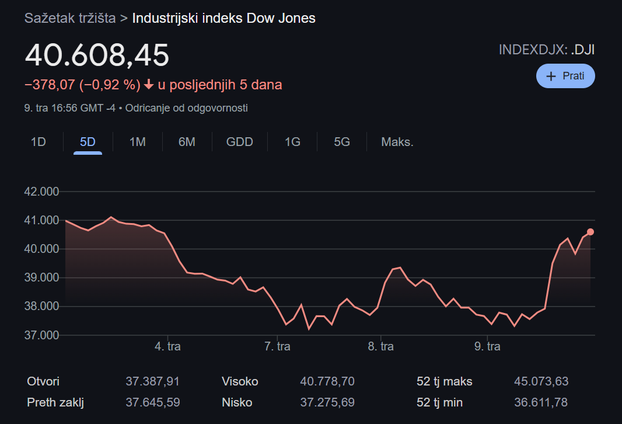The image size is (622, 424).
Task: Click the 8. tra date axis label
Action: coord(381,346)
